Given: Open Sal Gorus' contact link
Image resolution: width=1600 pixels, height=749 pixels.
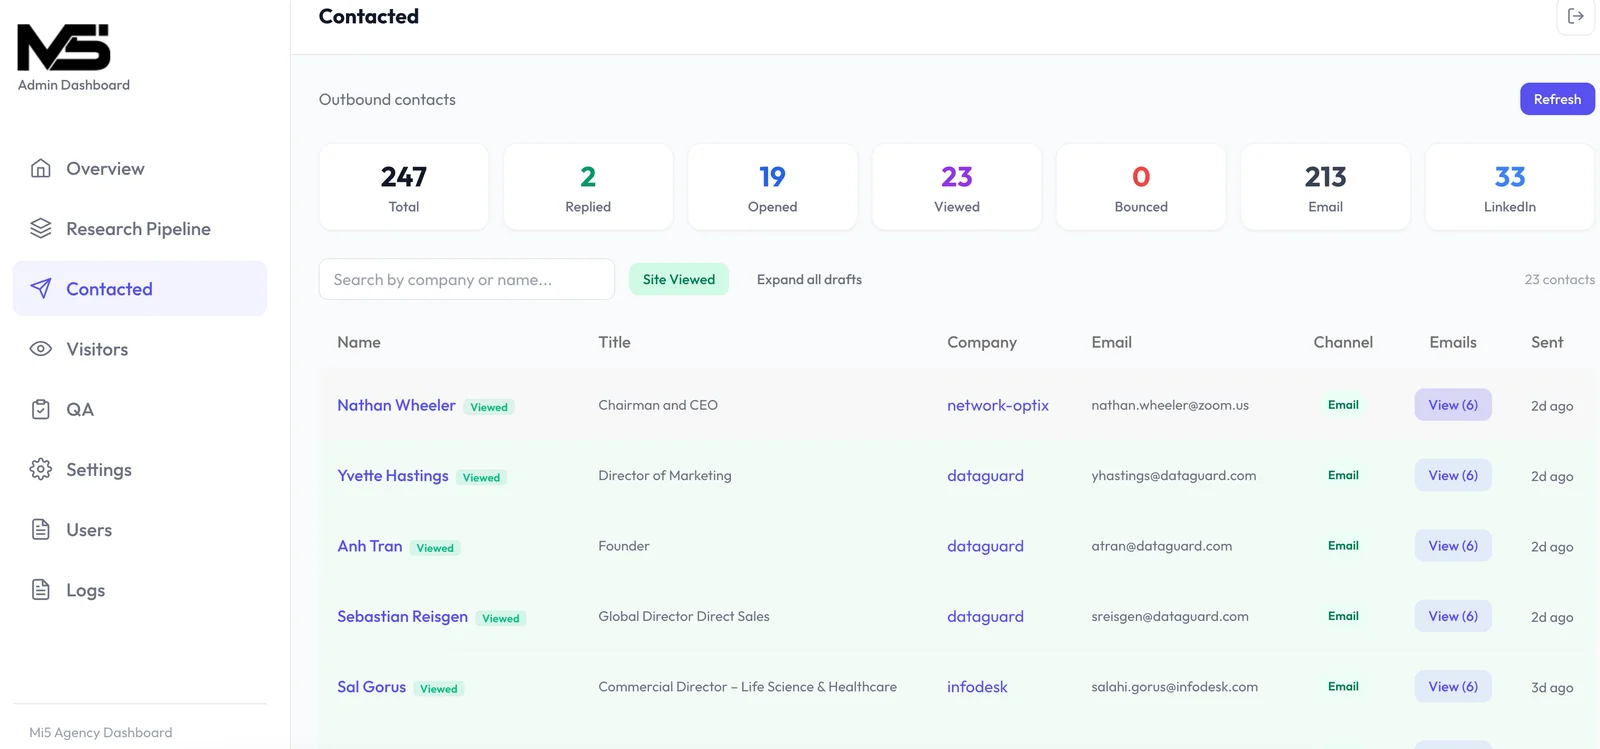Looking at the screenshot, I should point(371,687).
